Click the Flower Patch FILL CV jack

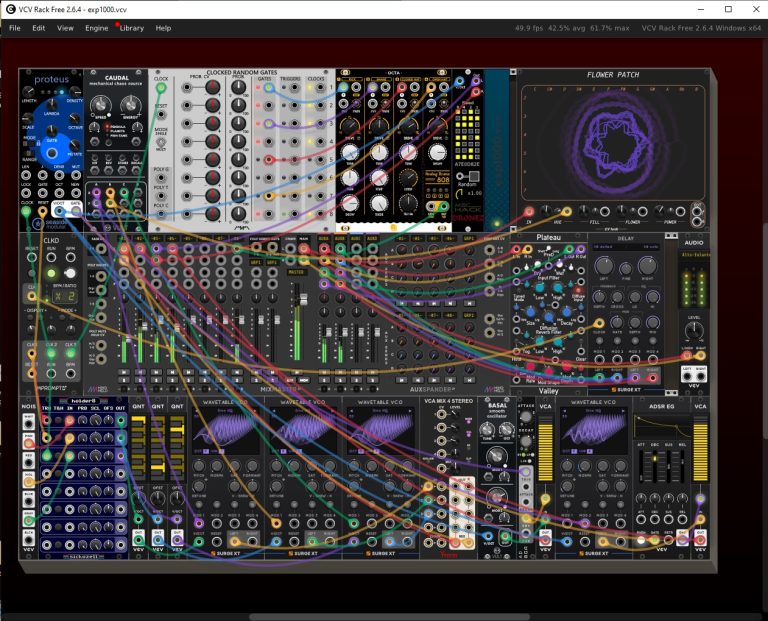click(x=605, y=211)
